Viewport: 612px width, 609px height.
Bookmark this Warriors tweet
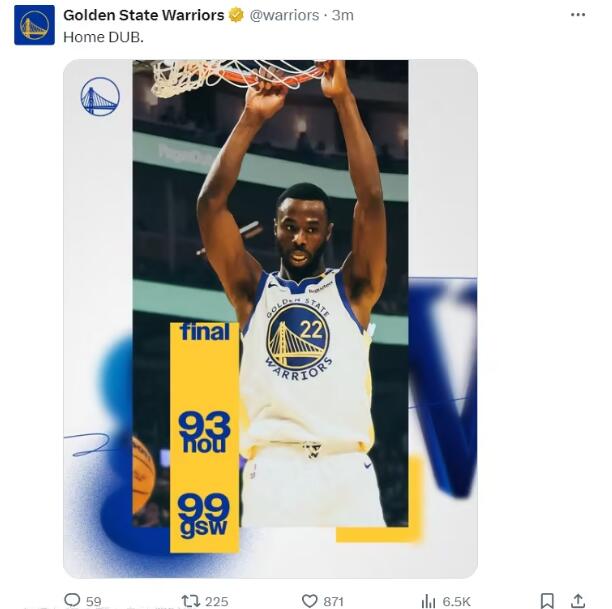tap(547, 600)
